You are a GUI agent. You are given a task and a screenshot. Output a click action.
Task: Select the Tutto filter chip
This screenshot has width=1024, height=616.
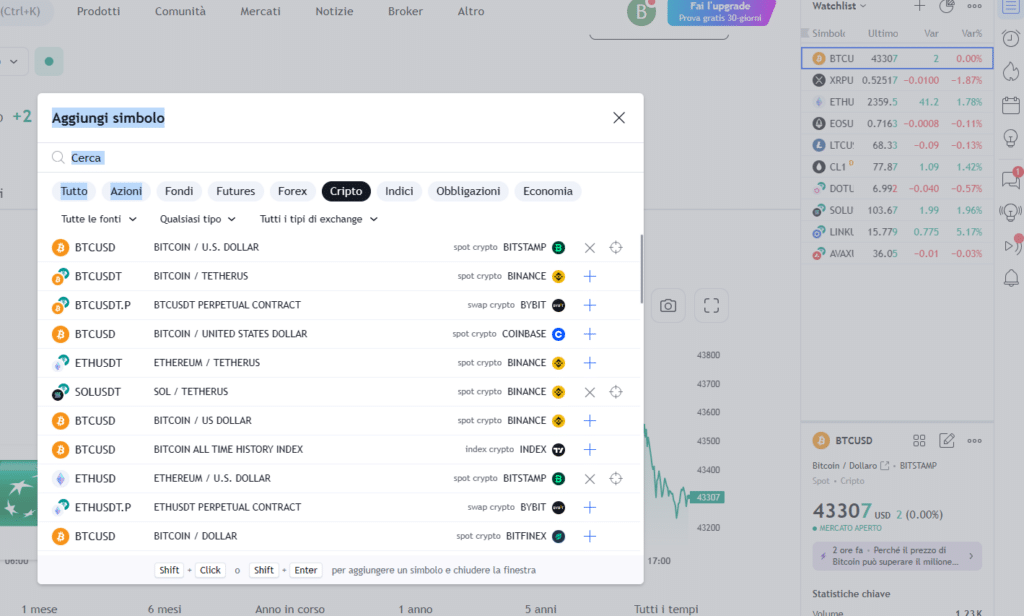click(74, 191)
